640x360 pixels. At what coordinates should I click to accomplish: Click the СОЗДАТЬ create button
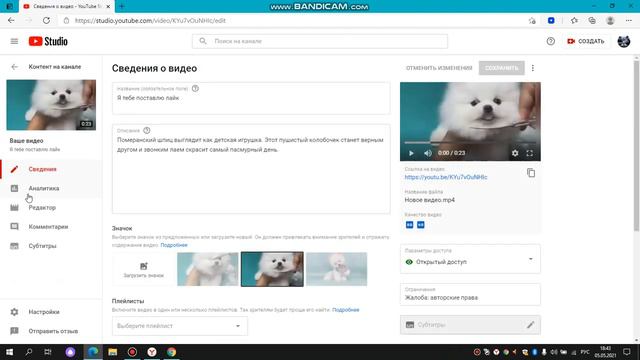click(x=586, y=41)
